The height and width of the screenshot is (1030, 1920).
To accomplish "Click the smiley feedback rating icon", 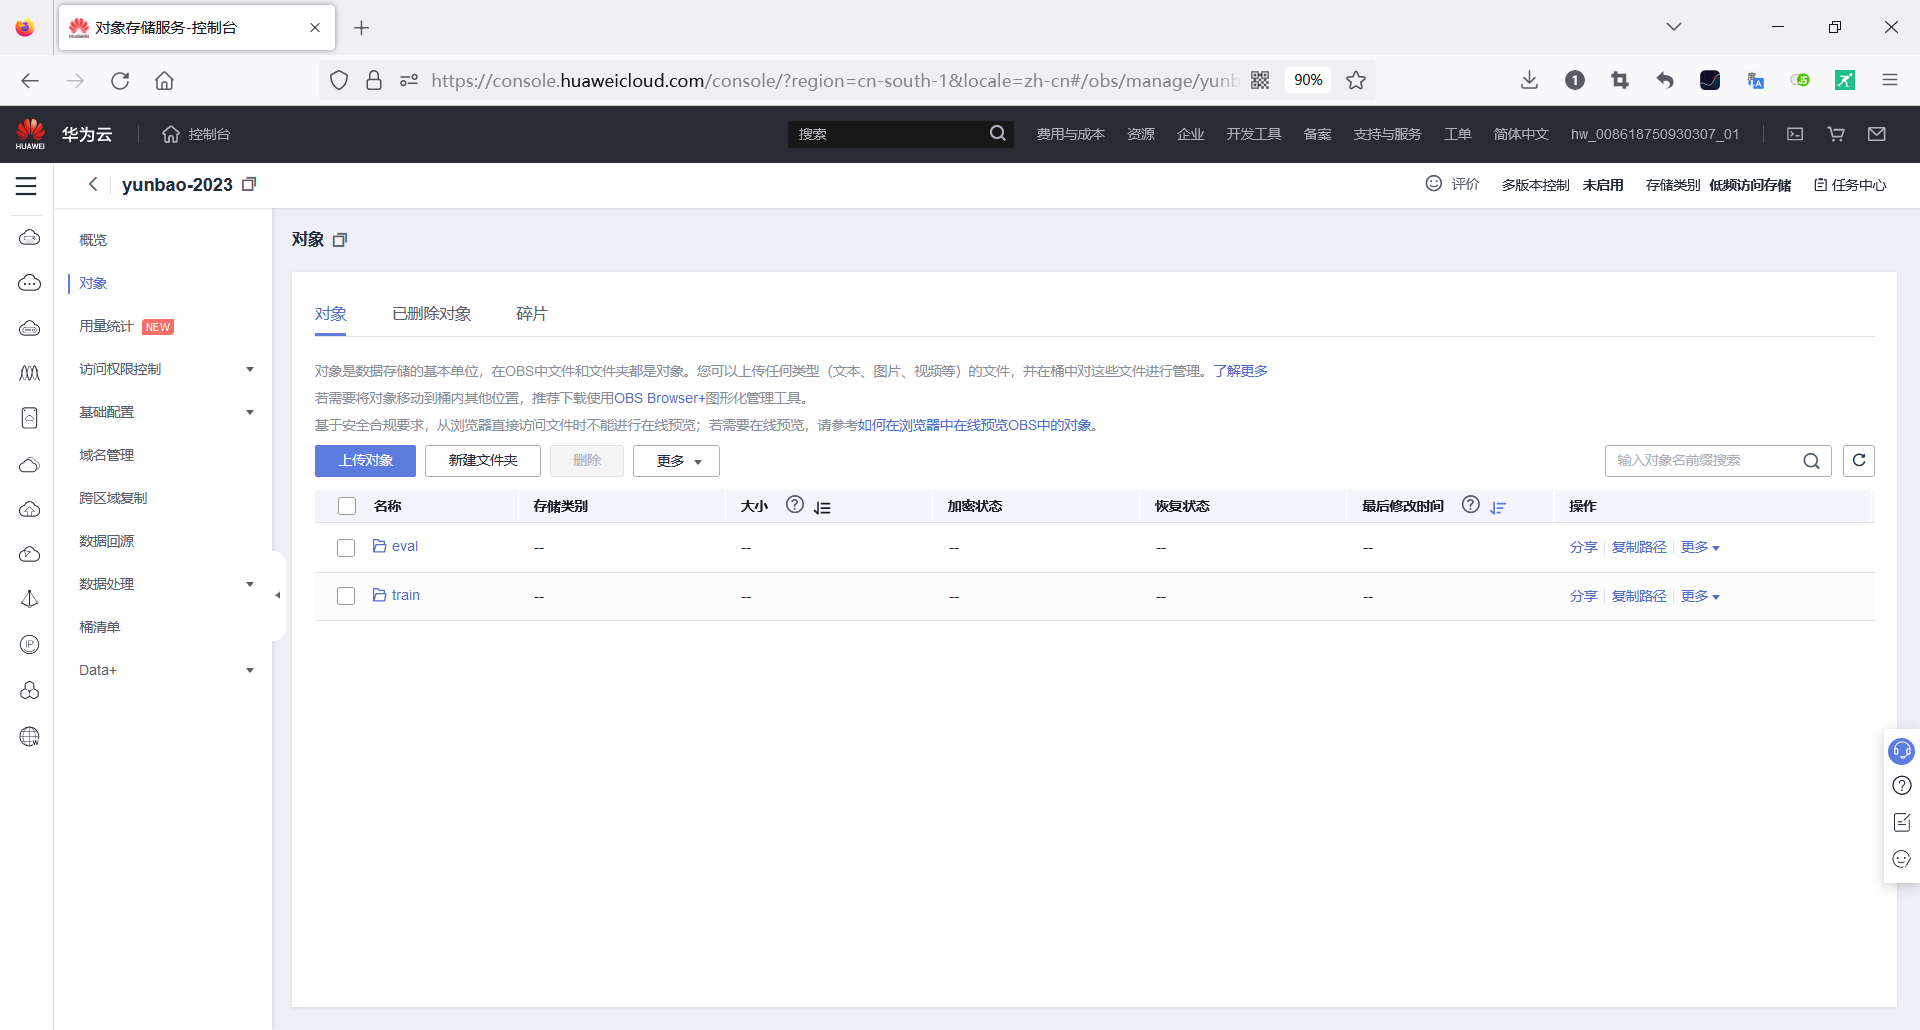I will 1434,184.
